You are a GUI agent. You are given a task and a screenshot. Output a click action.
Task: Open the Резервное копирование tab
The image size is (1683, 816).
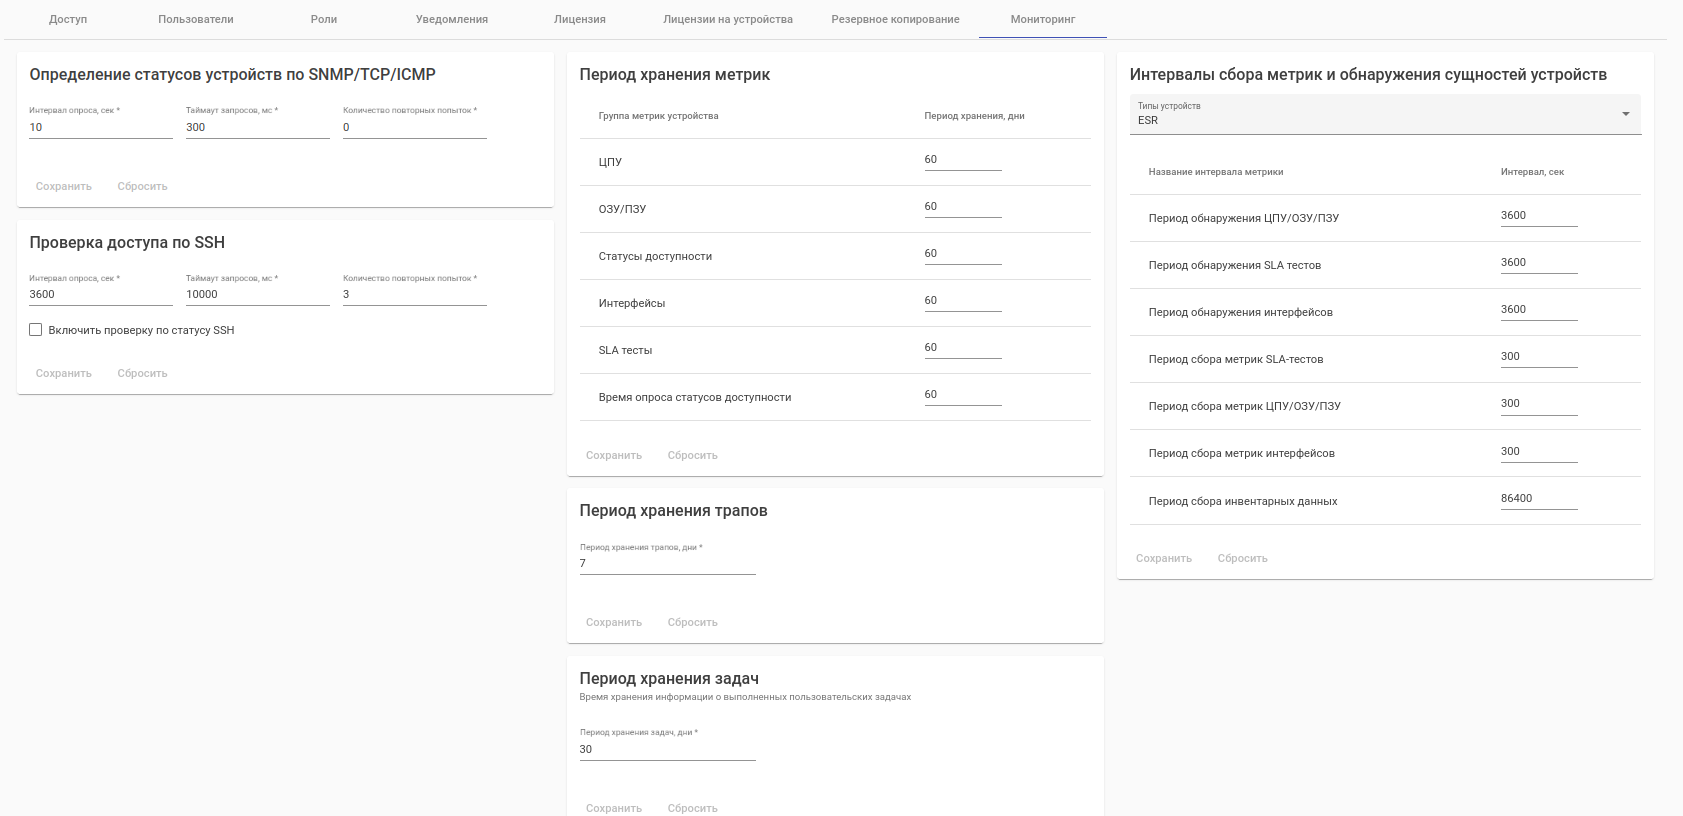point(895,19)
